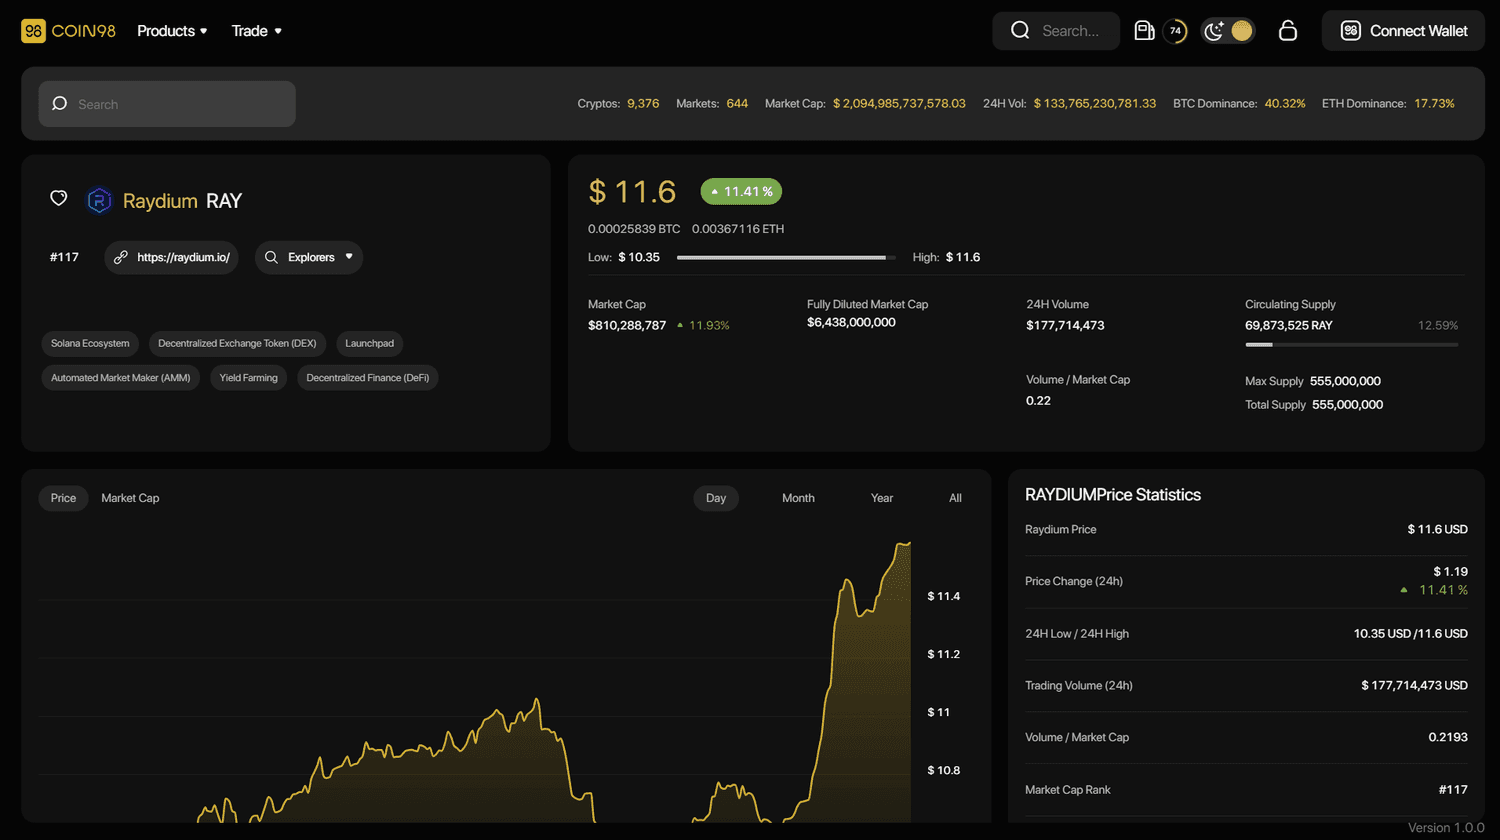Click the Trading Volume (24h) statistic row
This screenshot has width=1500, height=840.
click(x=1246, y=685)
